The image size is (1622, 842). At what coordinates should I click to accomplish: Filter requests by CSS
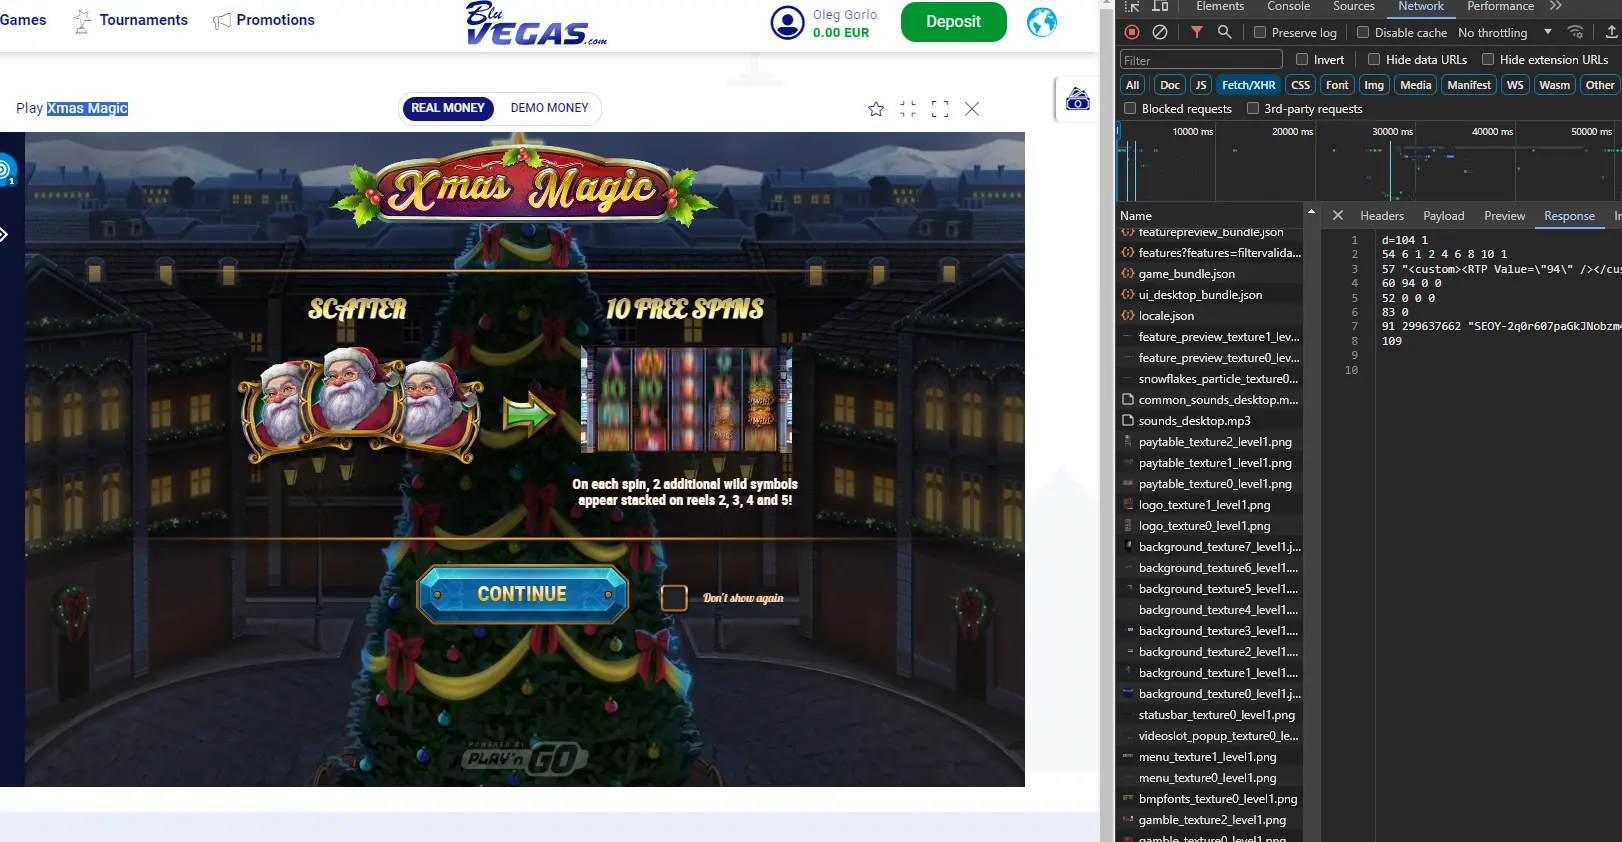click(x=1300, y=85)
